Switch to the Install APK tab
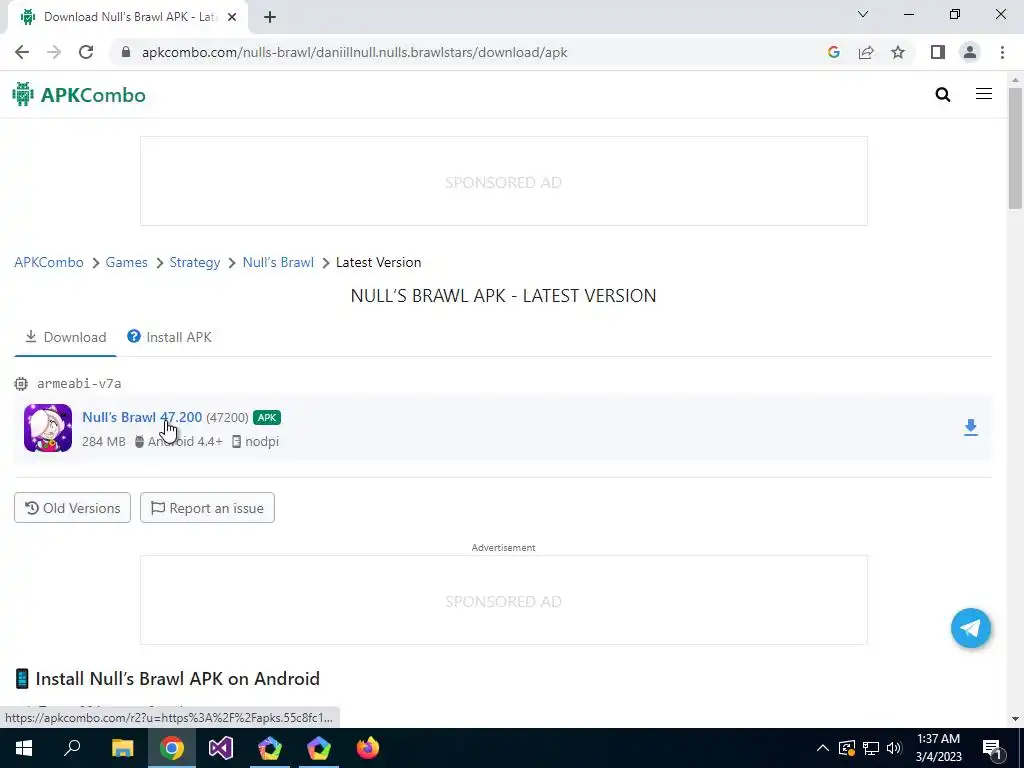 pyautogui.click(x=170, y=337)
